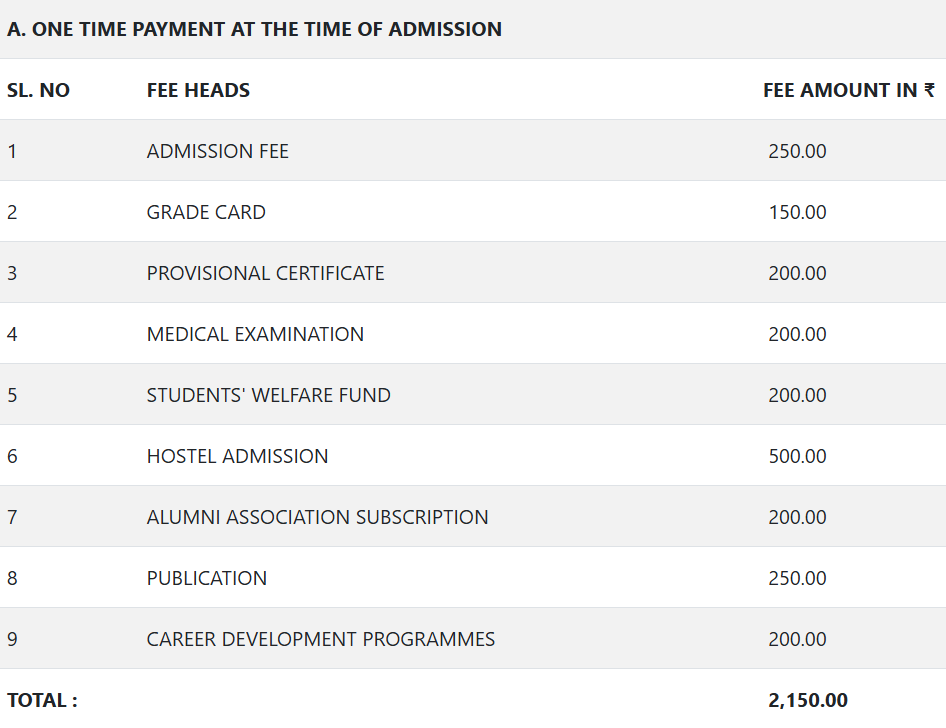Click the SL. NO column header

pos(38,90)
